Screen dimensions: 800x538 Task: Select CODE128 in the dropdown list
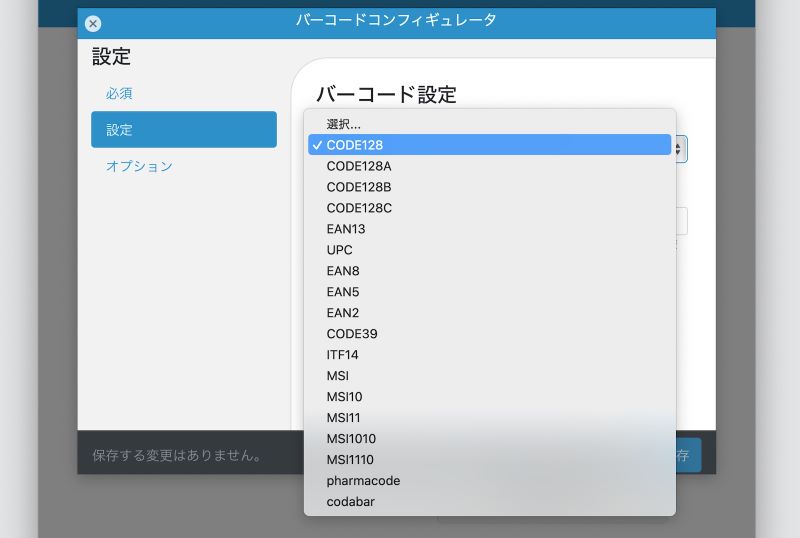489,145
